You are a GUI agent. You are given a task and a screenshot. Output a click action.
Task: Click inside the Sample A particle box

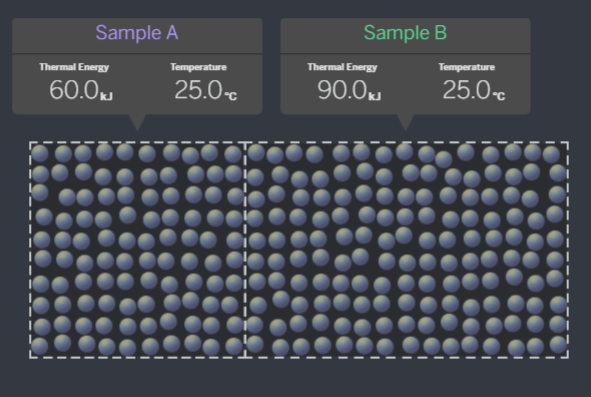(x=138, y=250)
